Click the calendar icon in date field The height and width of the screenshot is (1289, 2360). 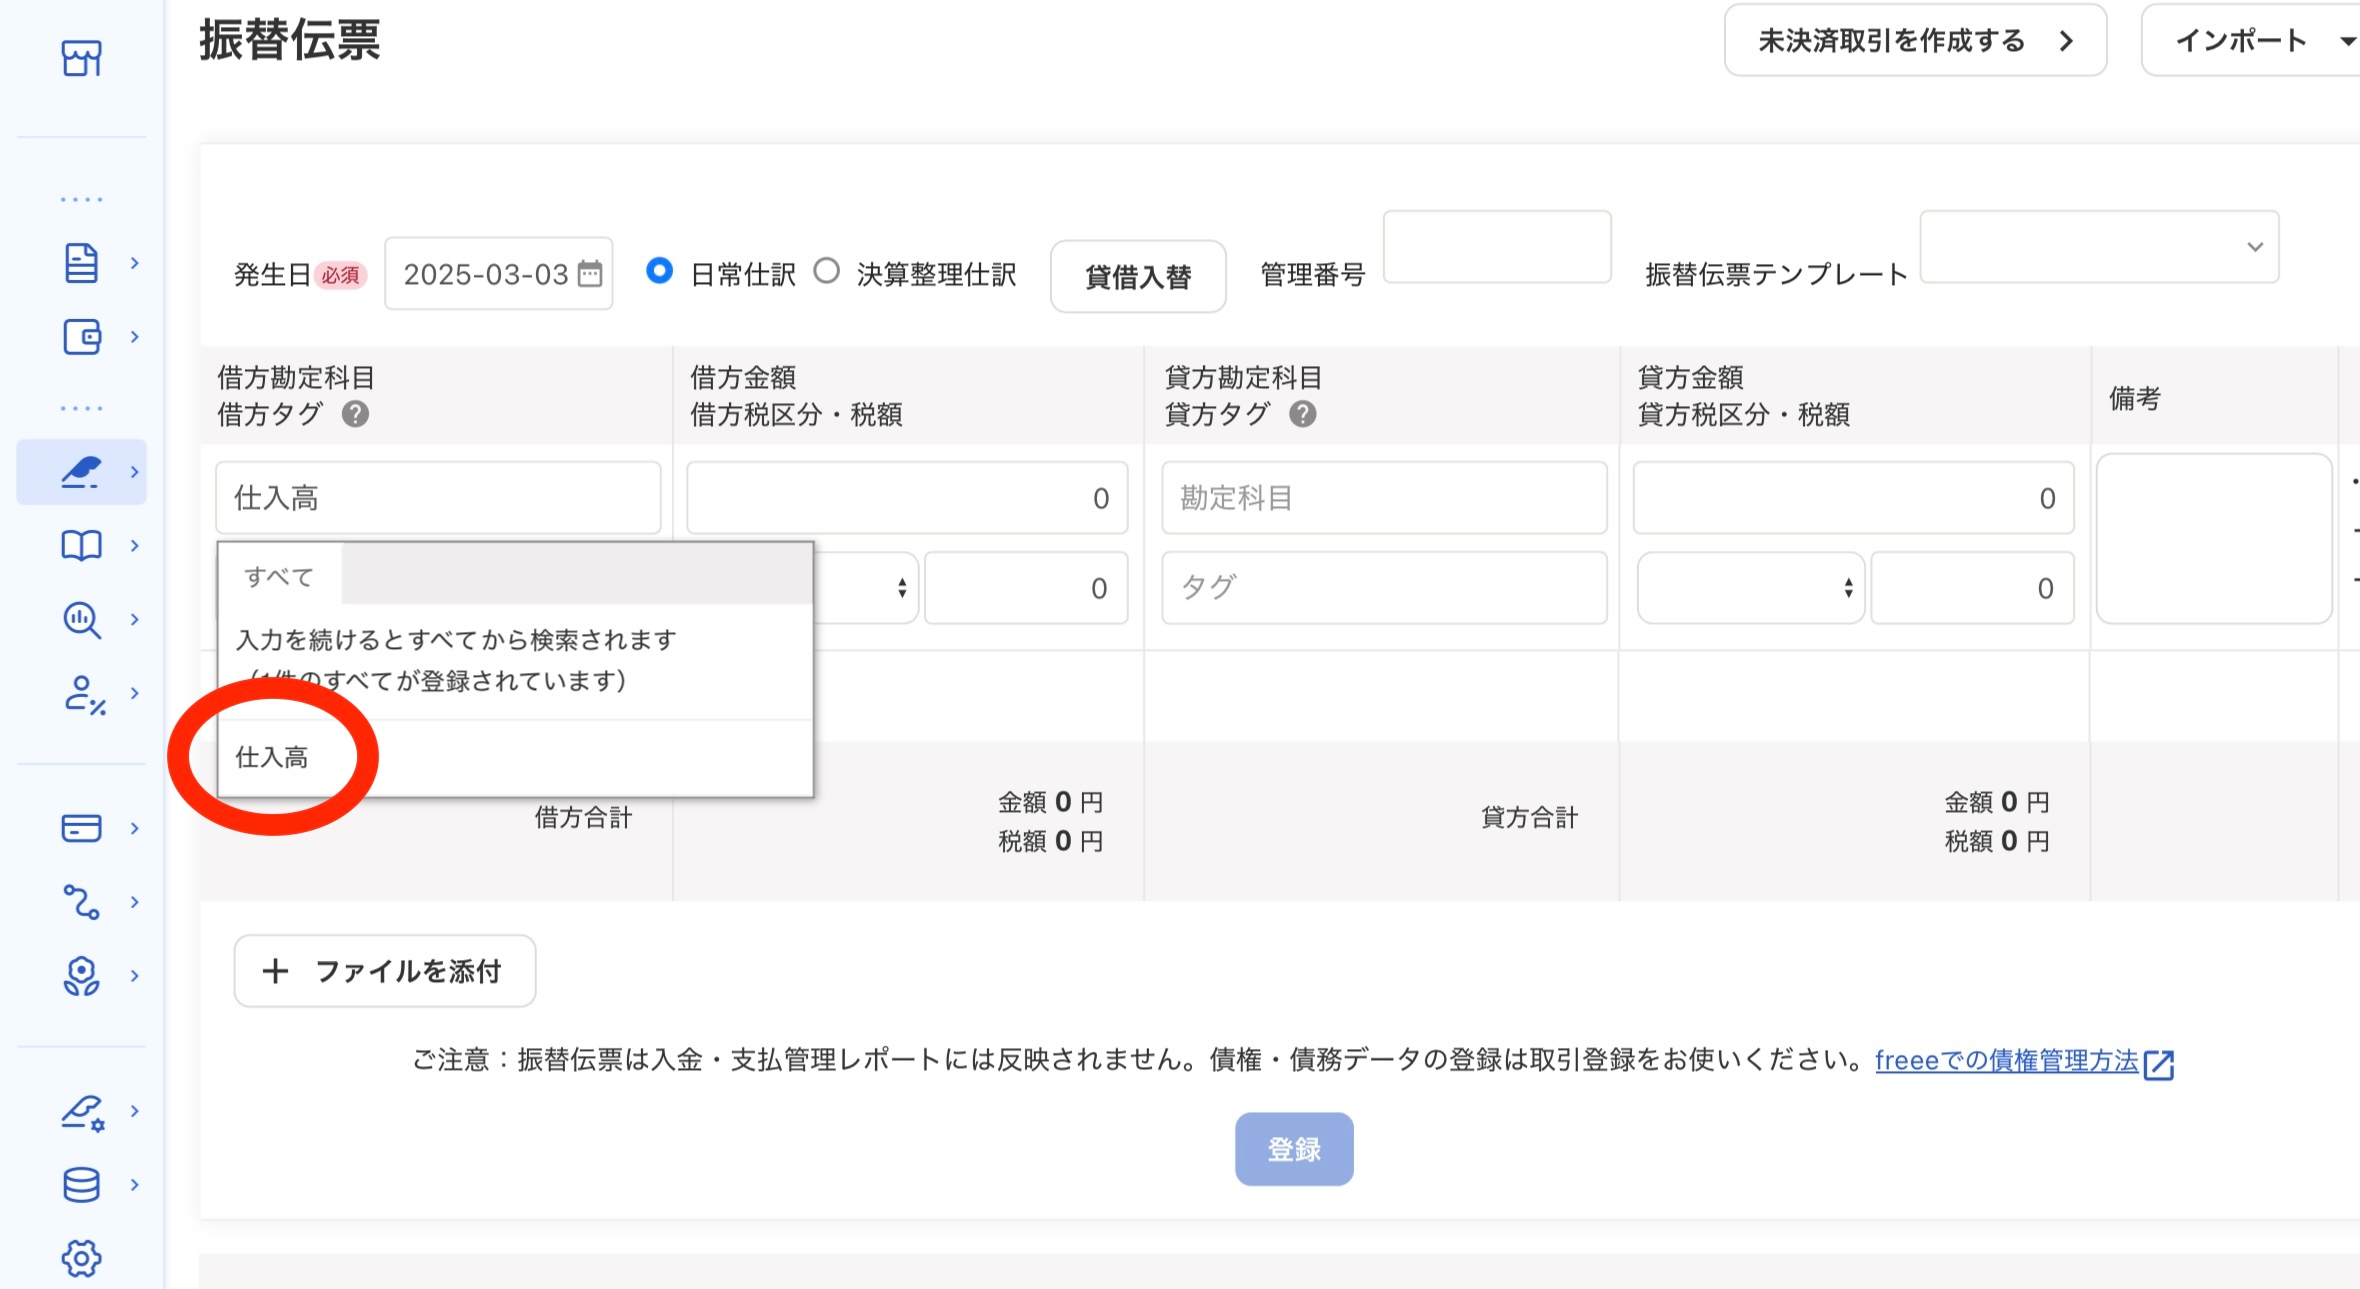(591, 273)
